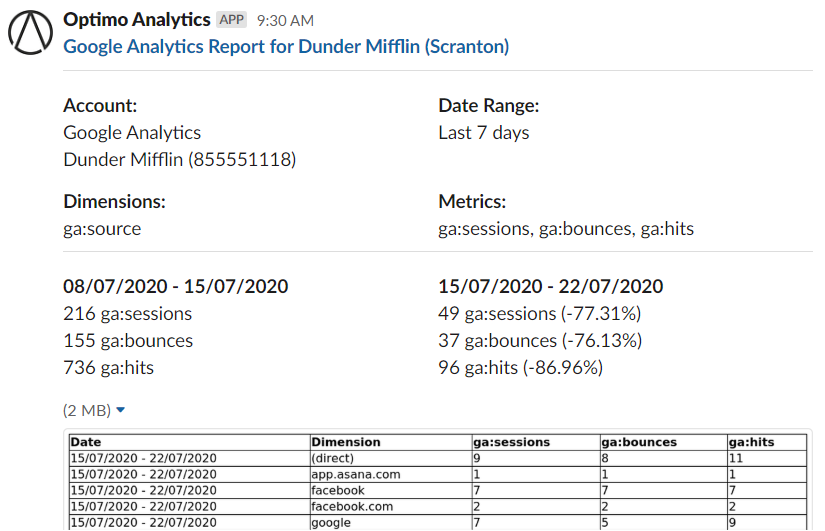The width and height of the screenshot is (825, 531).
Task: Select the 15/07/2020 - 22/07/2020 bold period heading
Action: click(x=551, y=286)
